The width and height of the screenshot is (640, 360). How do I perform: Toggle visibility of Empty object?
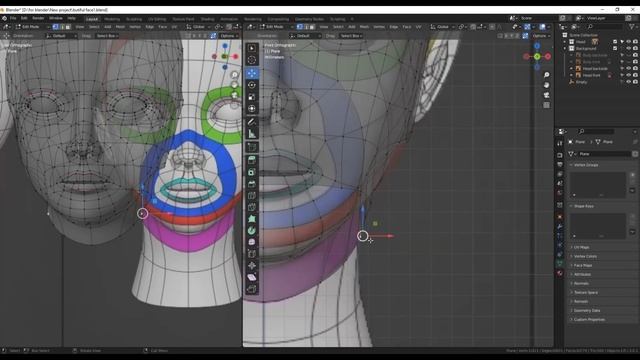coord(629,82)
